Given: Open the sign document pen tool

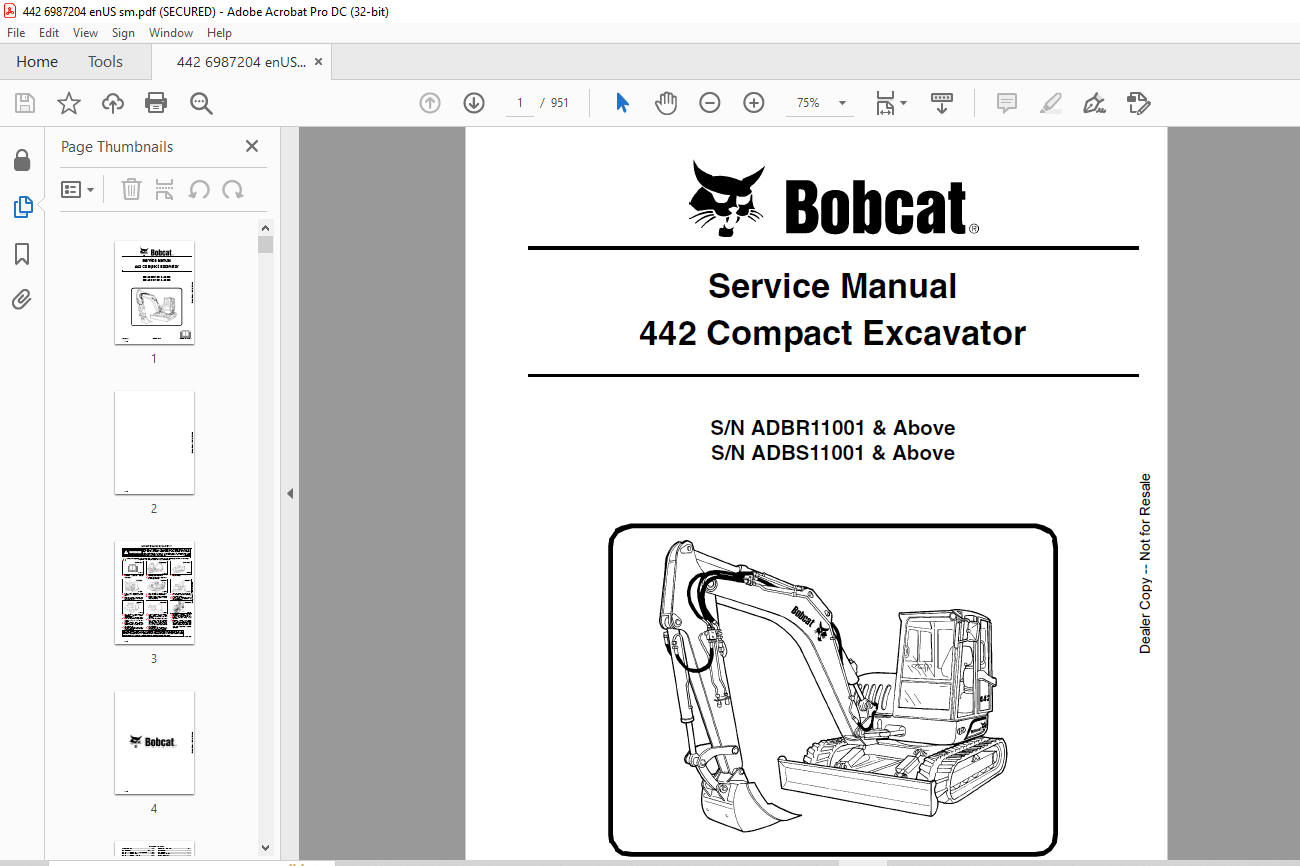Looking at the screenshot, I should (1094, 103).
